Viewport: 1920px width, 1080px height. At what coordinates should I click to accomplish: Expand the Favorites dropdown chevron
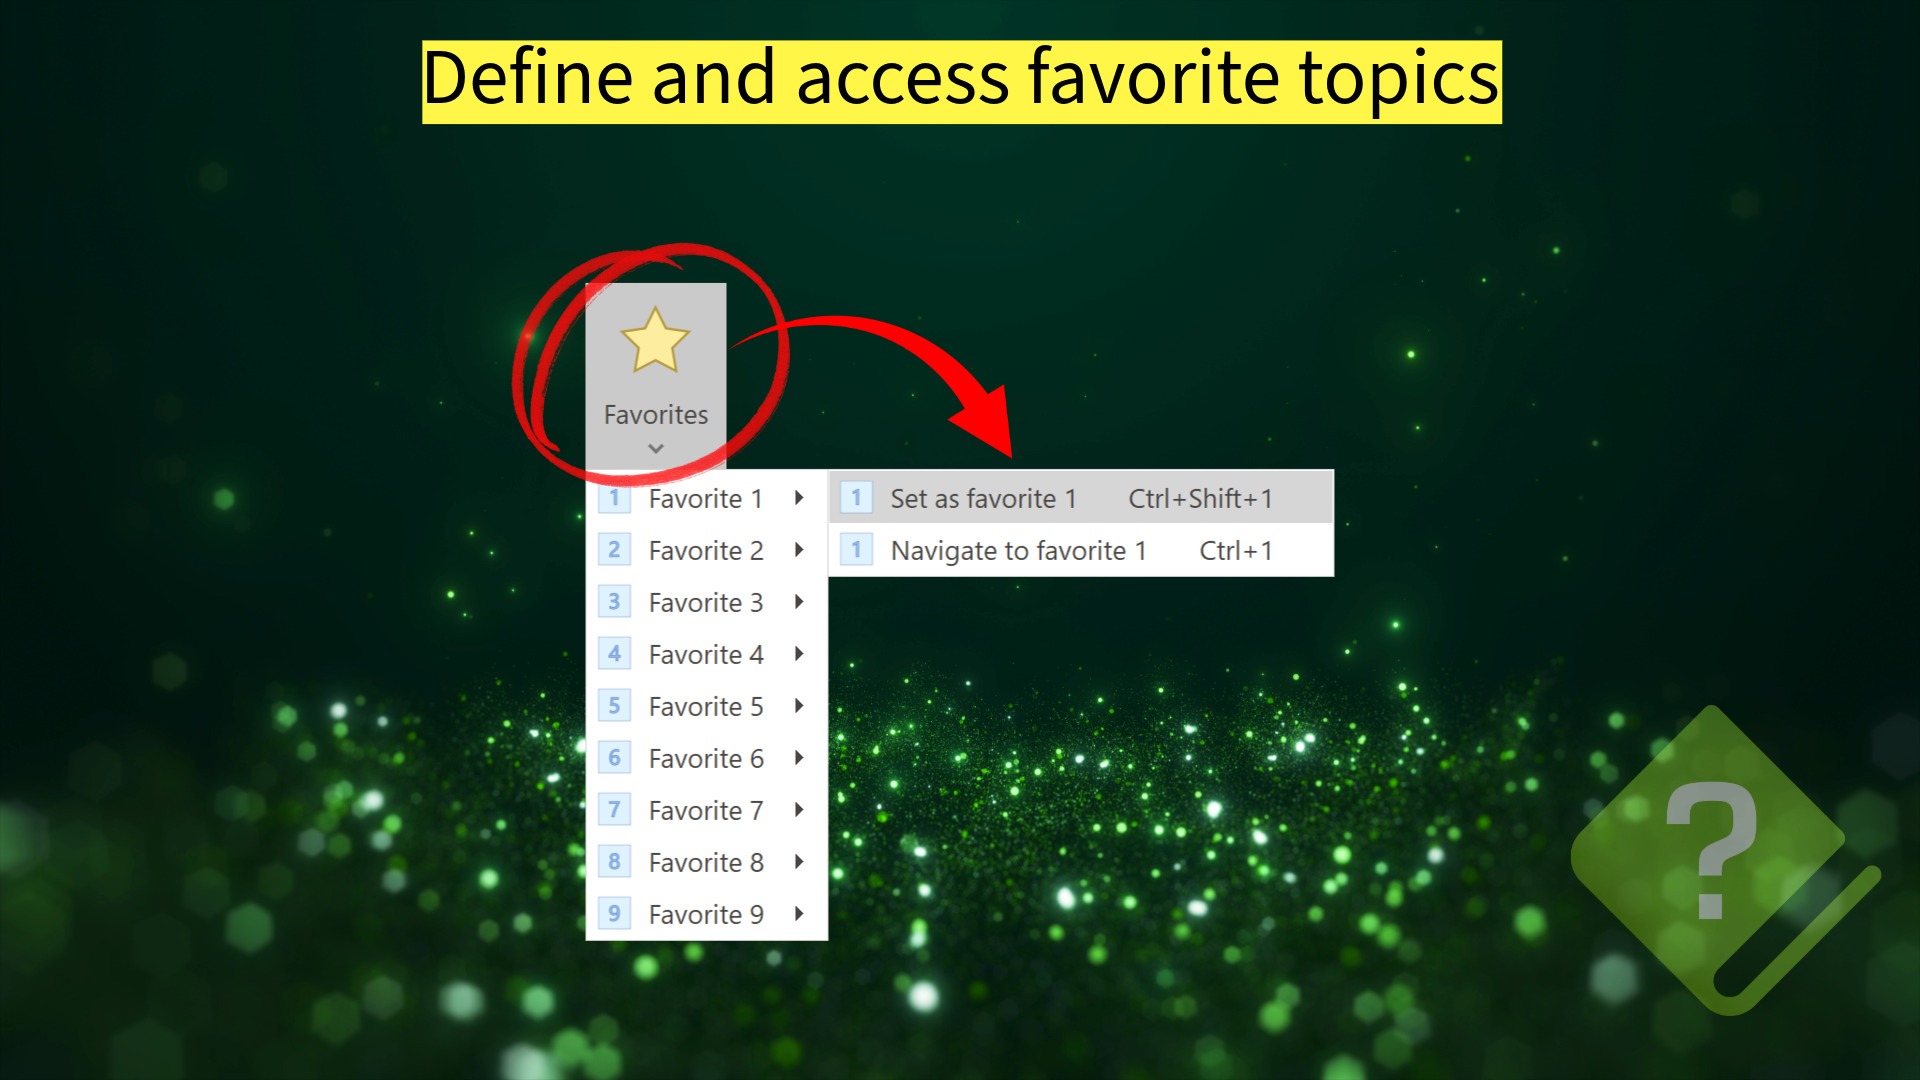[x=655, y=449]
